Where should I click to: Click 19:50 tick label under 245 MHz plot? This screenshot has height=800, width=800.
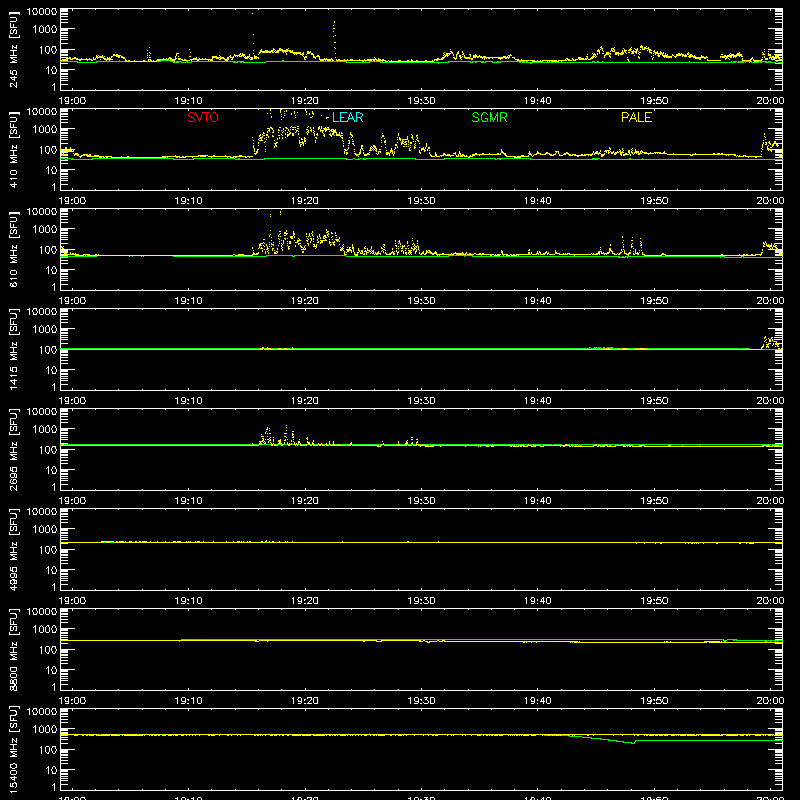[654, 101]
